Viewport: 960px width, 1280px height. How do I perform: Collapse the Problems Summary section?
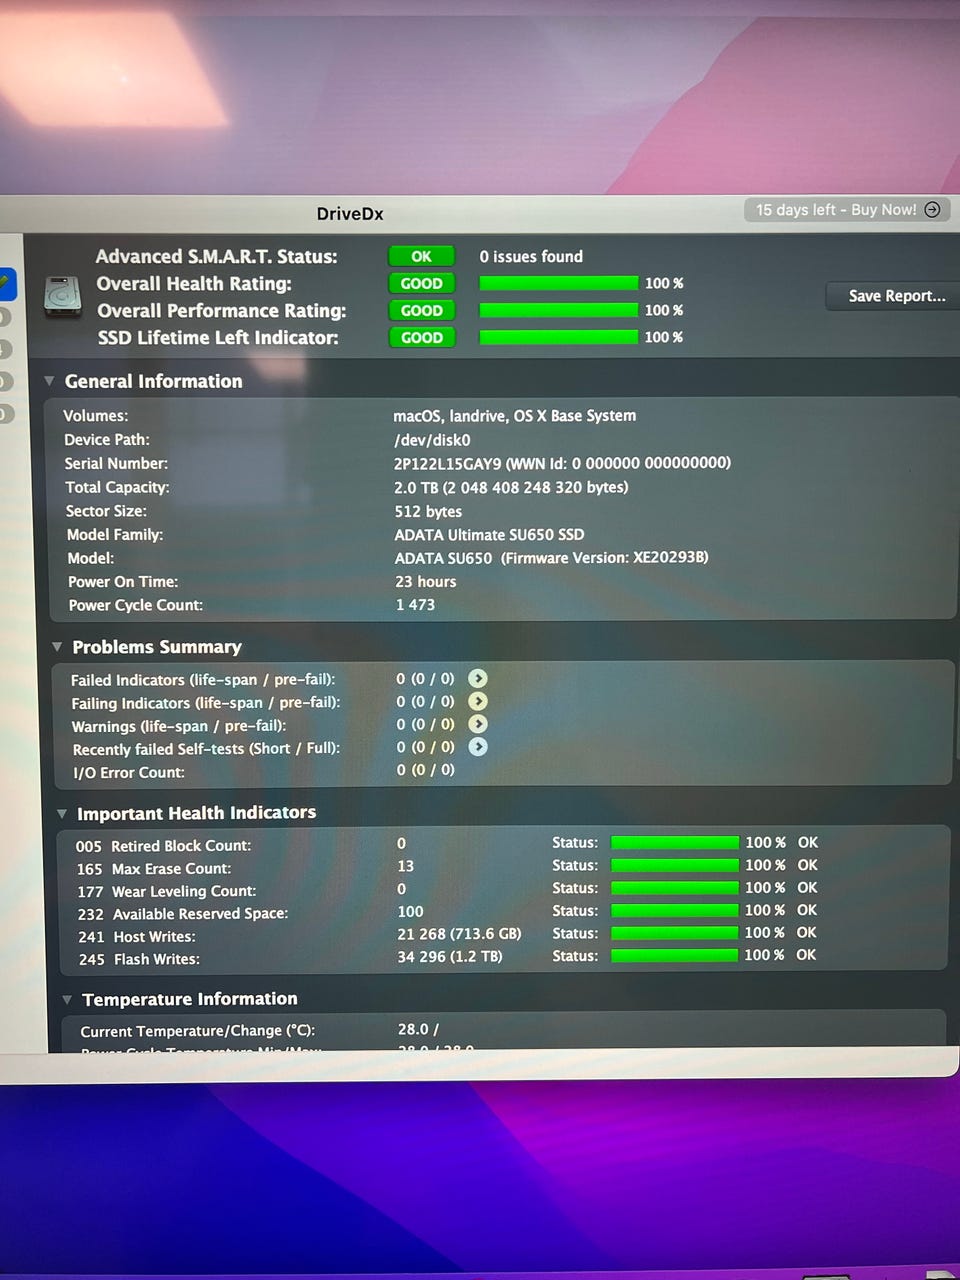[57, 647]
